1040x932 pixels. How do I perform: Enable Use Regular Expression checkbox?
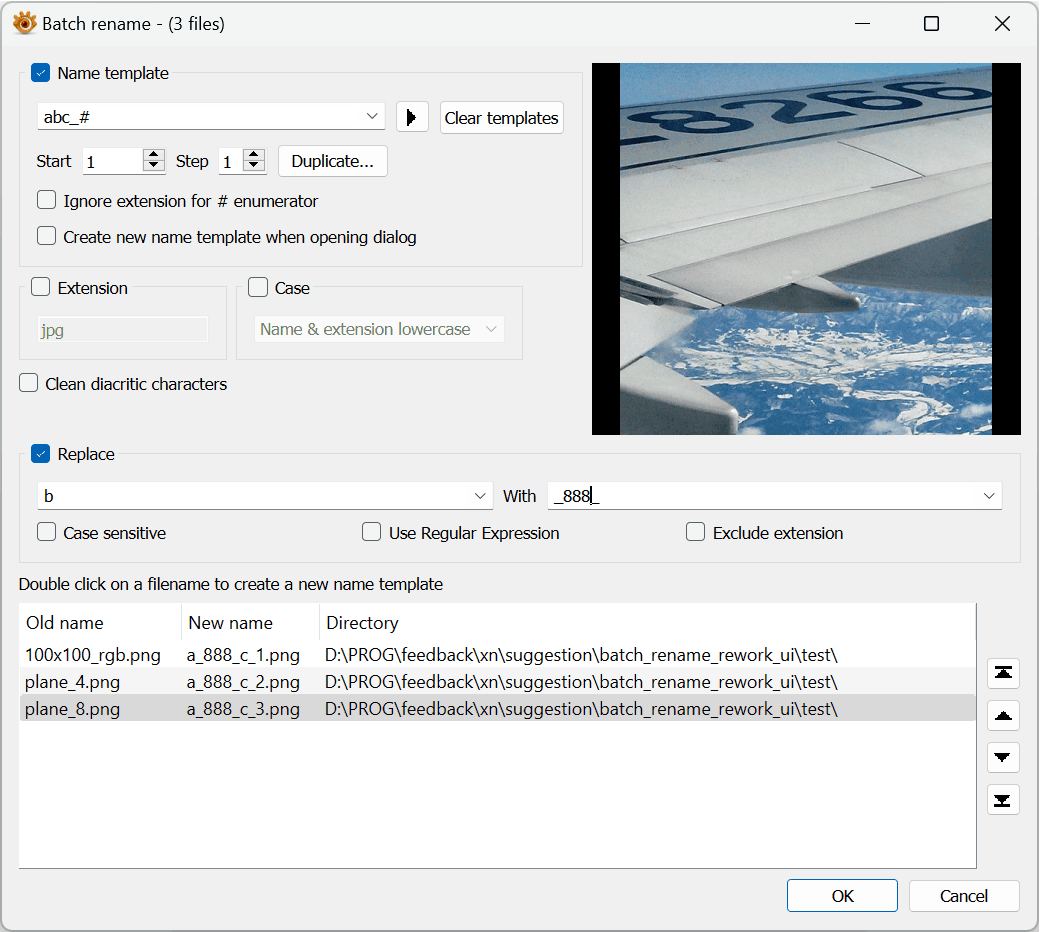pyautogui.click(x=372, y=533)
